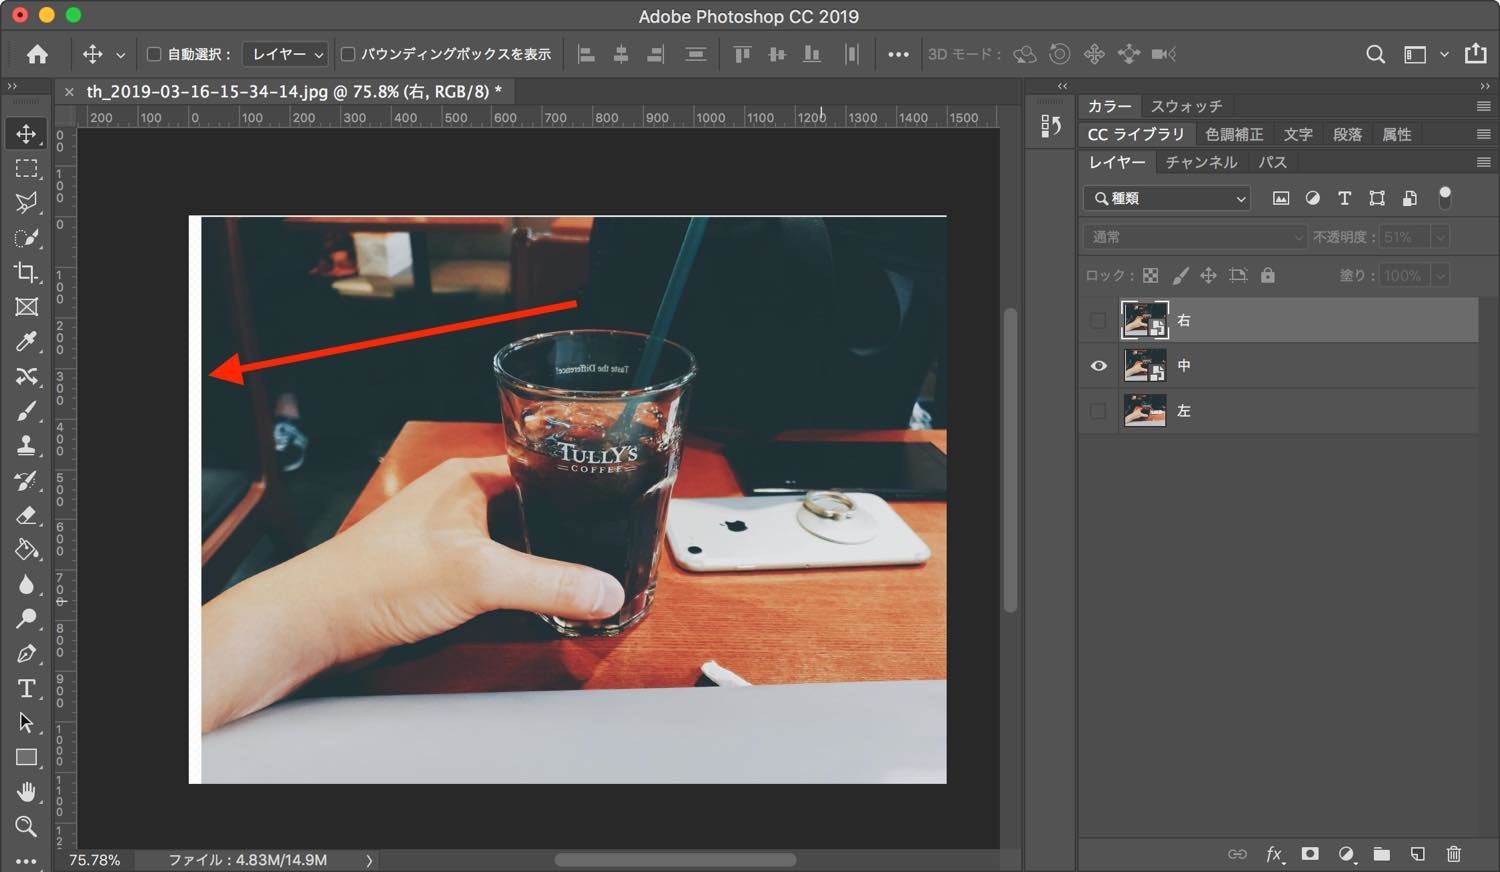Viewport: 1500px width, 872px height.
Task: Select the Crop tool
Action: point(27,273)
